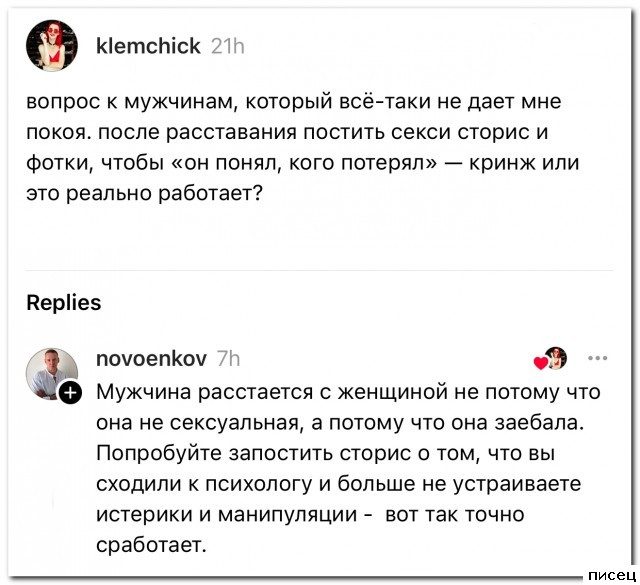Select the Replies section heading
This screenshot has width=640, height=585.
pos(63,302)
